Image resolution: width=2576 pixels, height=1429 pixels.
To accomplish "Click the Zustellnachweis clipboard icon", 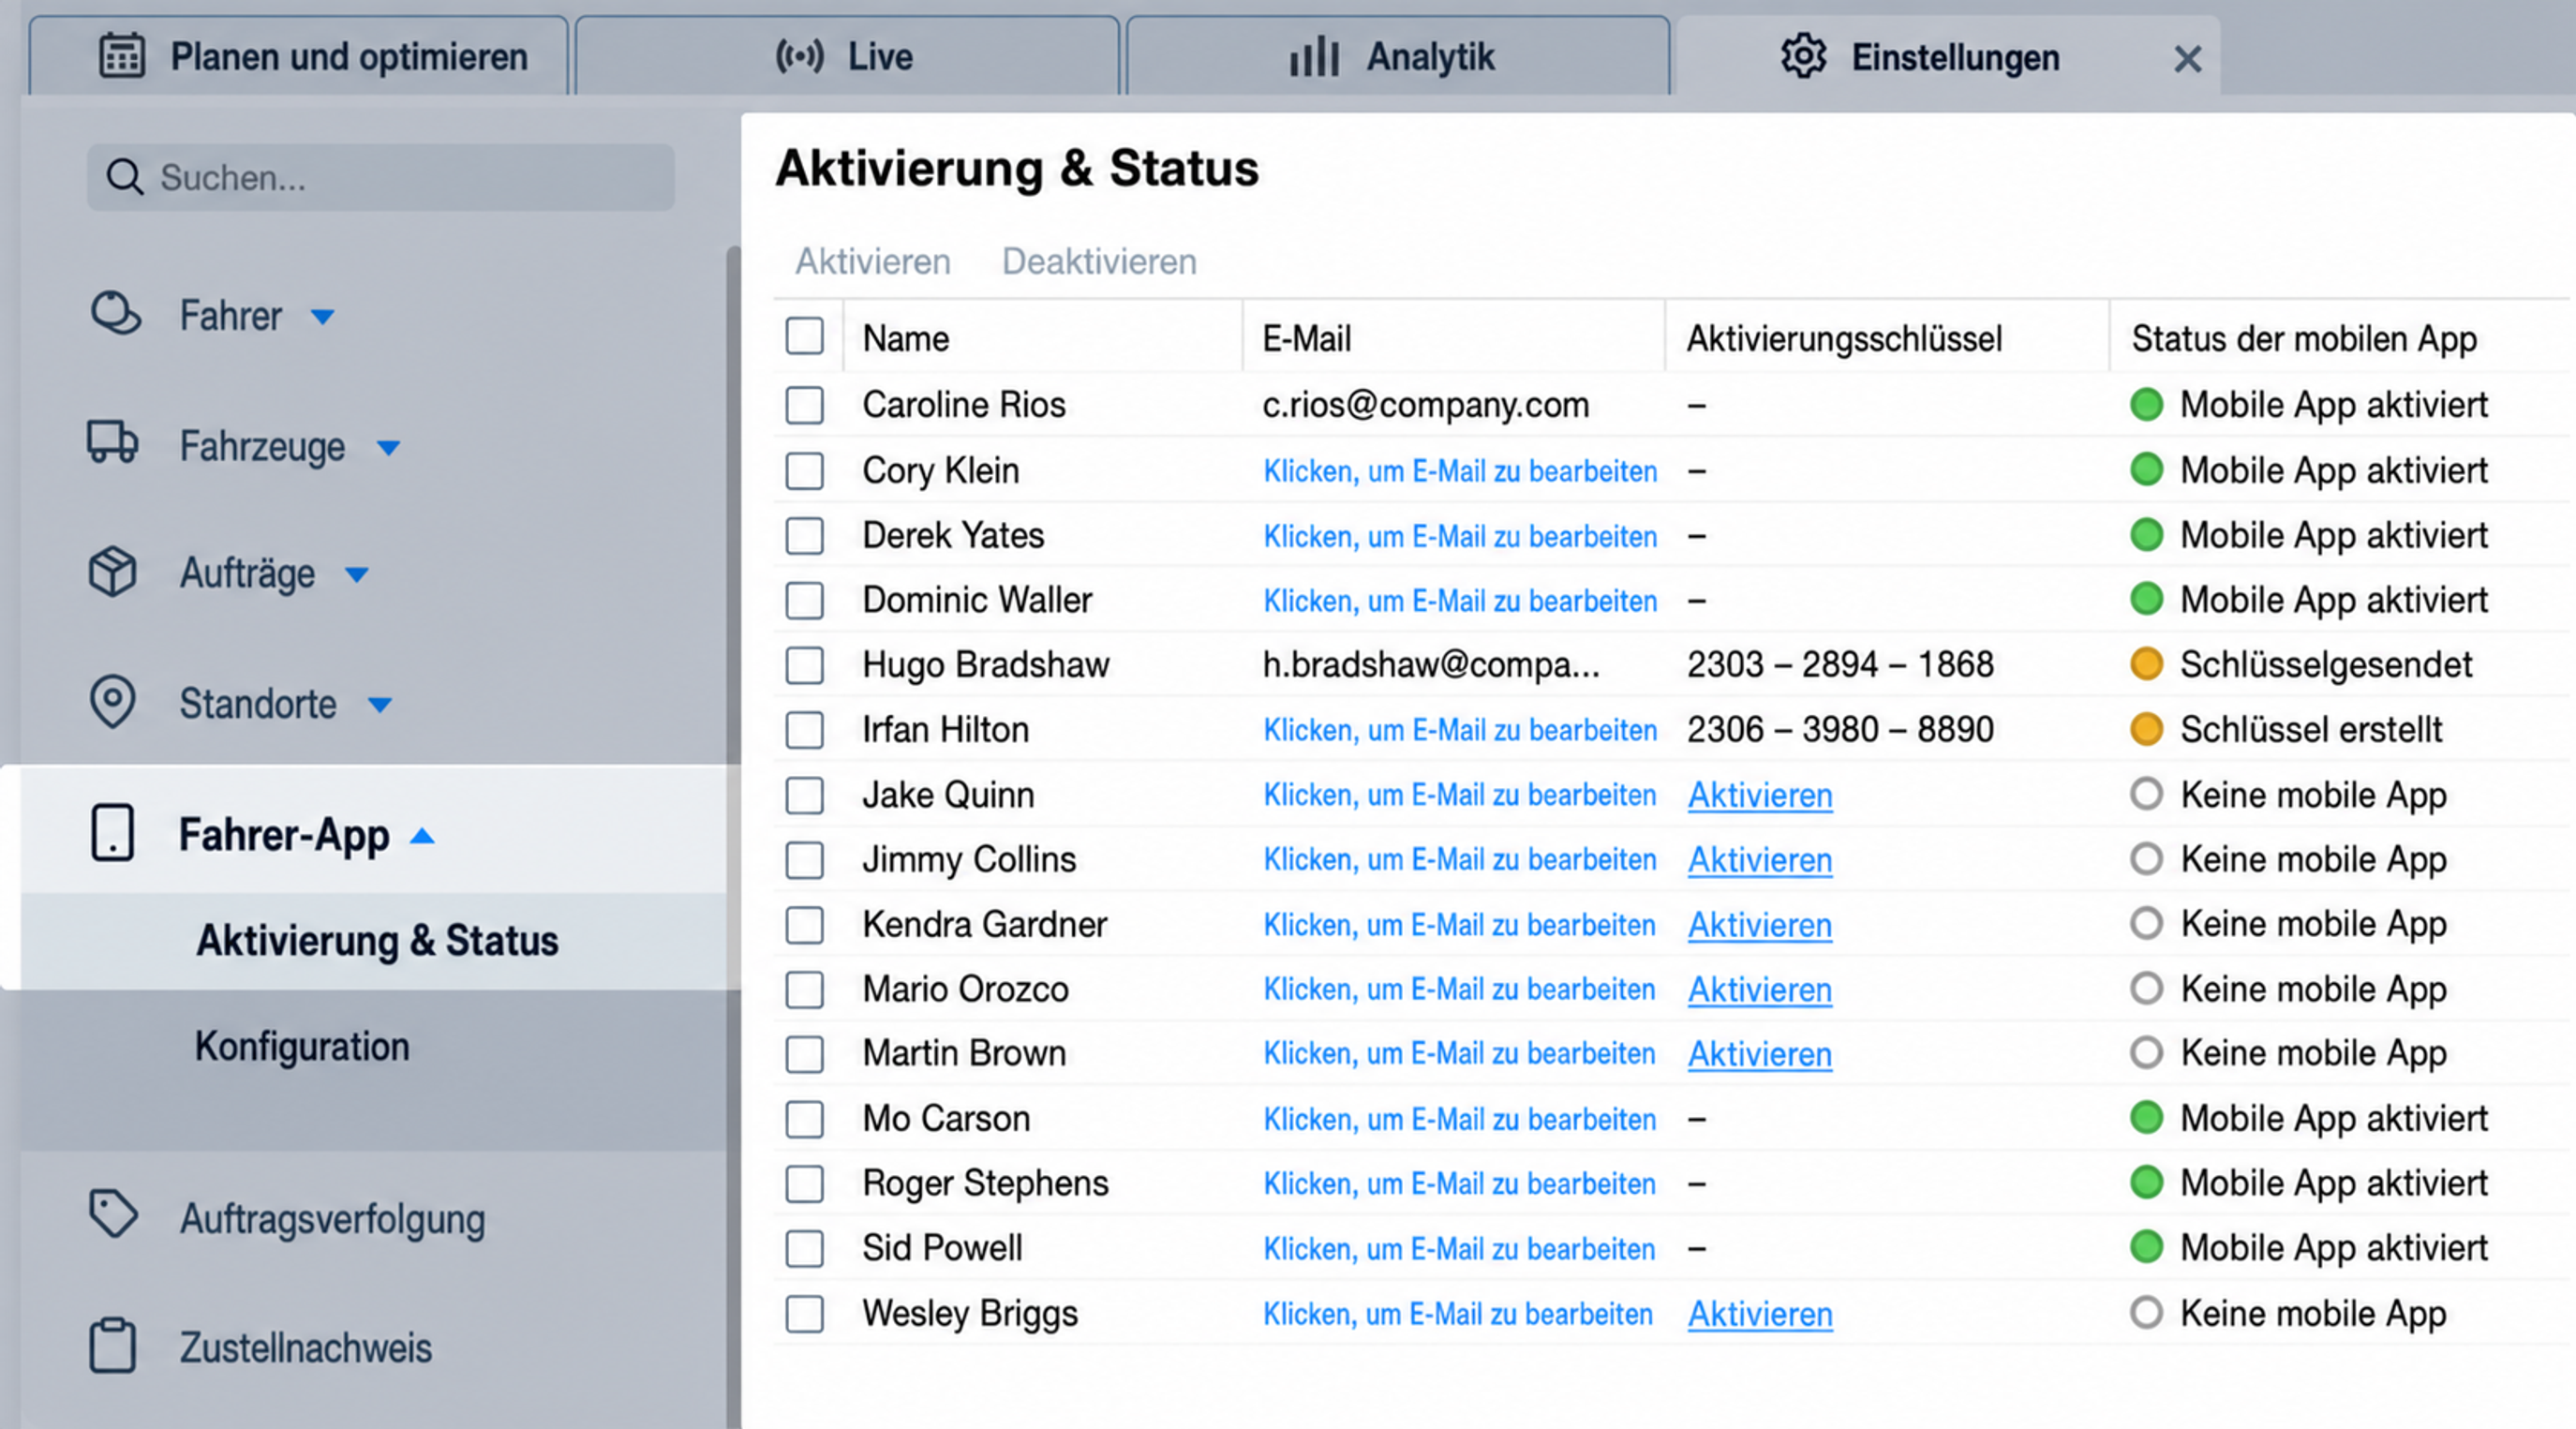I will point(112,1346).
